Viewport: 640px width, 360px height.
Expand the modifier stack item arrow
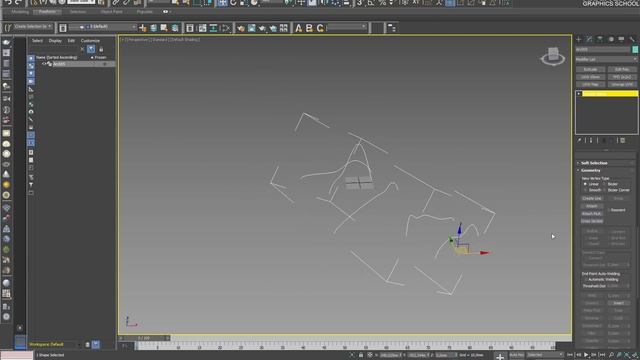point(579,94)
